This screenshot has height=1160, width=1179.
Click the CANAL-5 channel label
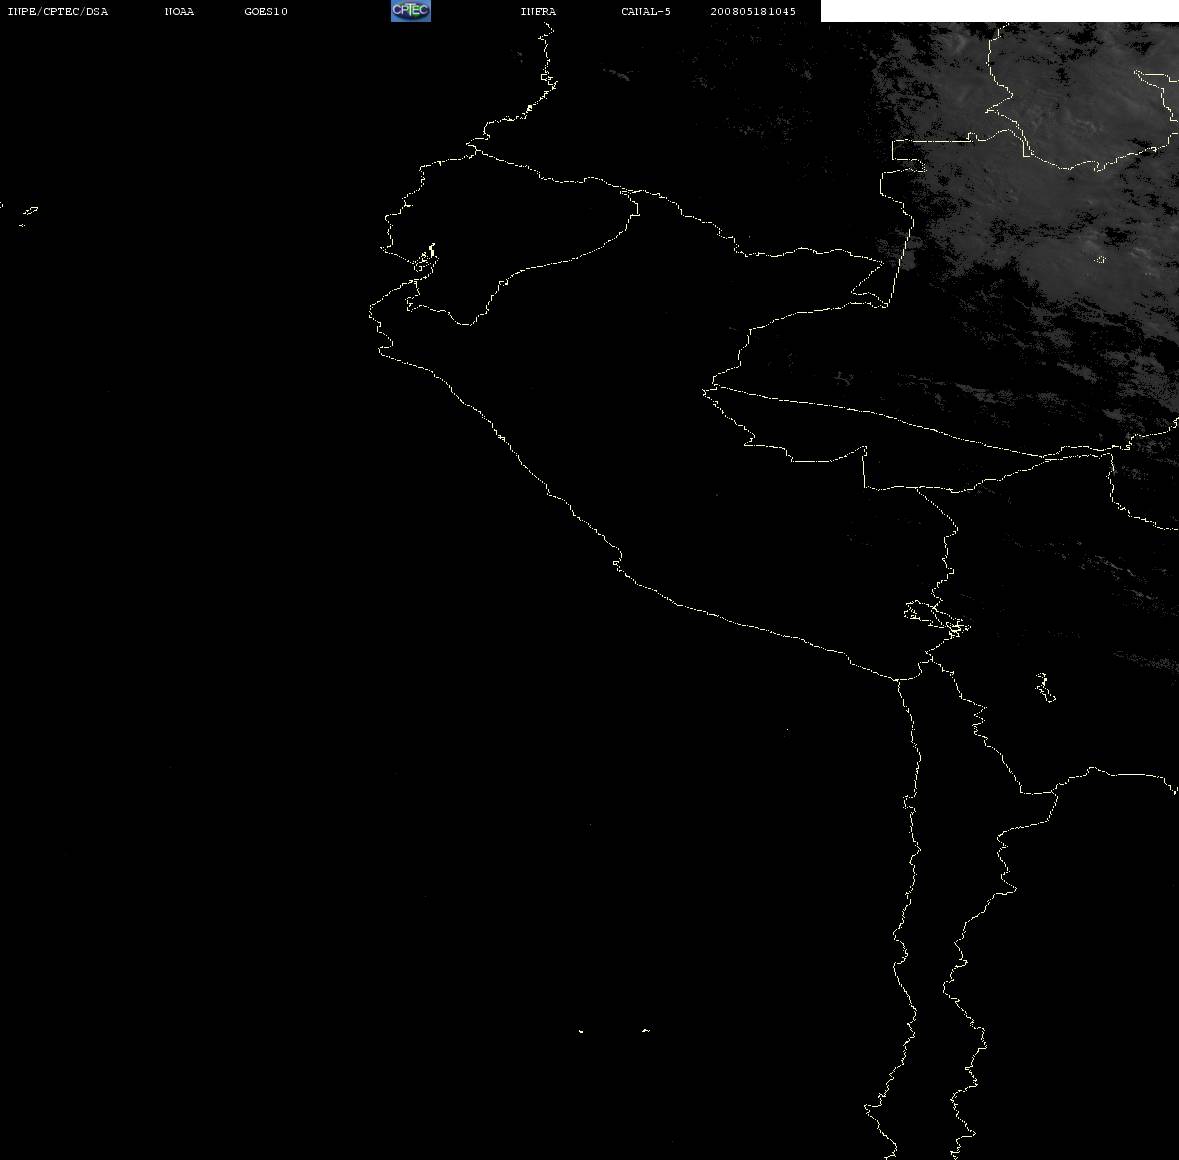tap(646, 11)
